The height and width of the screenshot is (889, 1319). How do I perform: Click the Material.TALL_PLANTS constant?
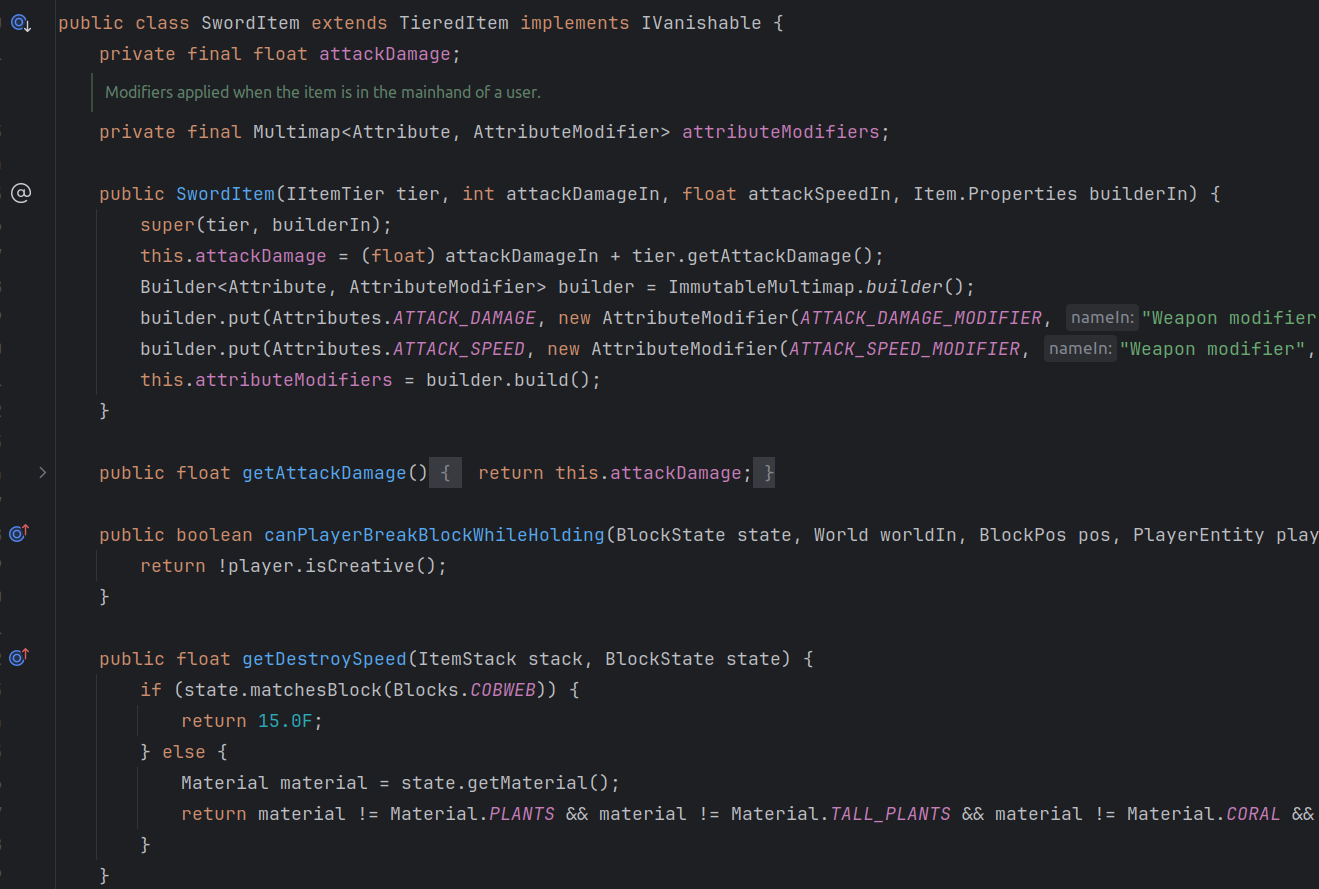point(890,814)
